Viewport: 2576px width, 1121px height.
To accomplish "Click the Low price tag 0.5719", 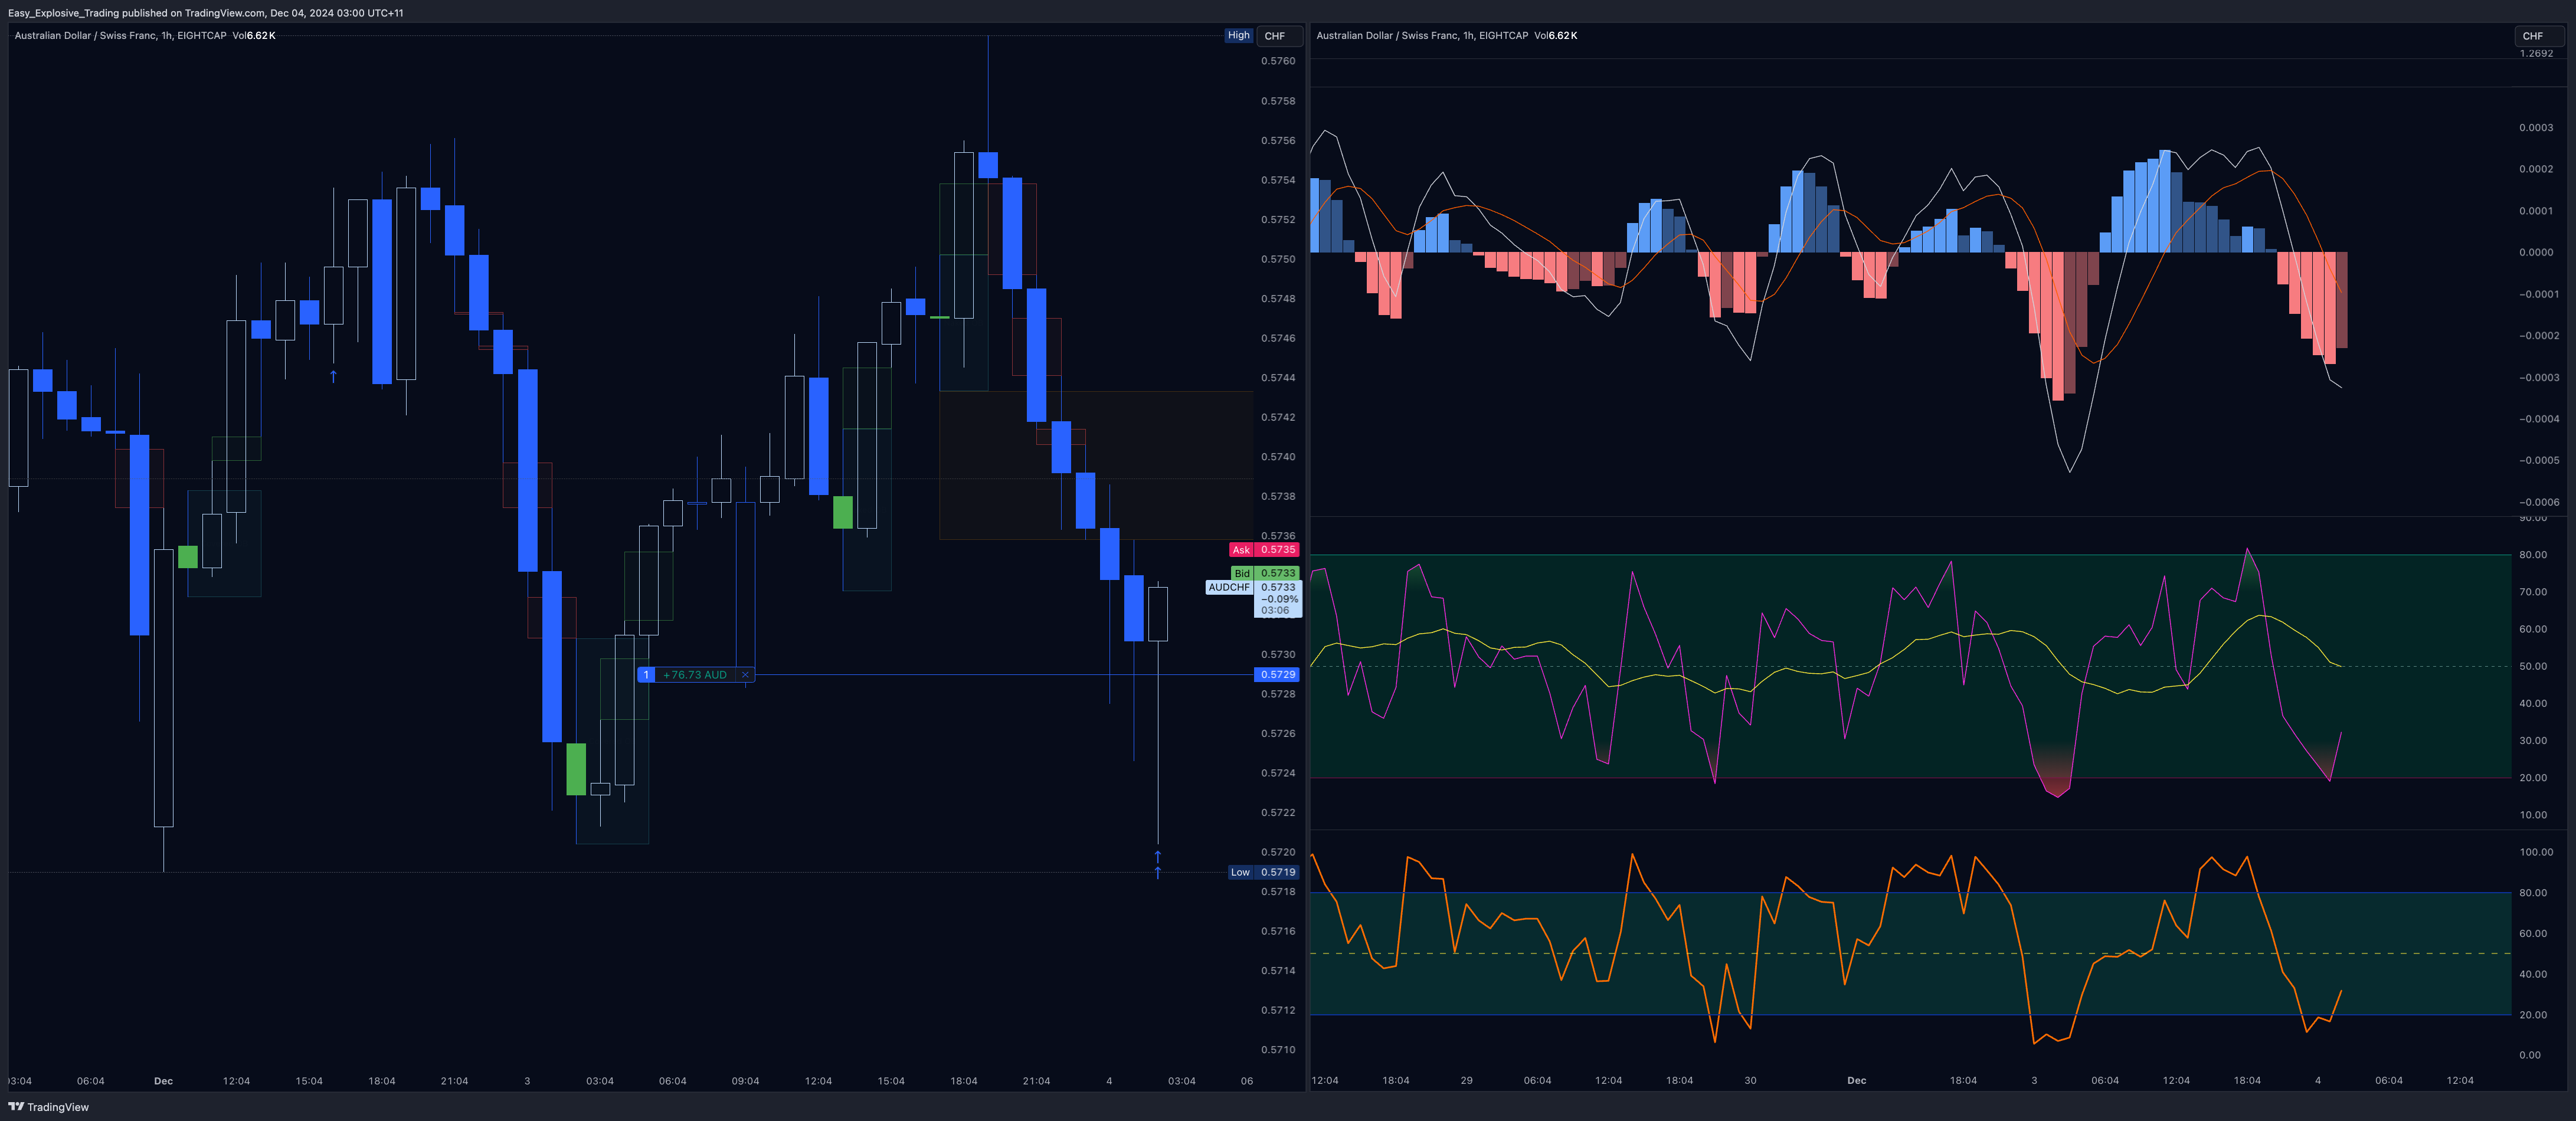I will (x=1277, y=872).
